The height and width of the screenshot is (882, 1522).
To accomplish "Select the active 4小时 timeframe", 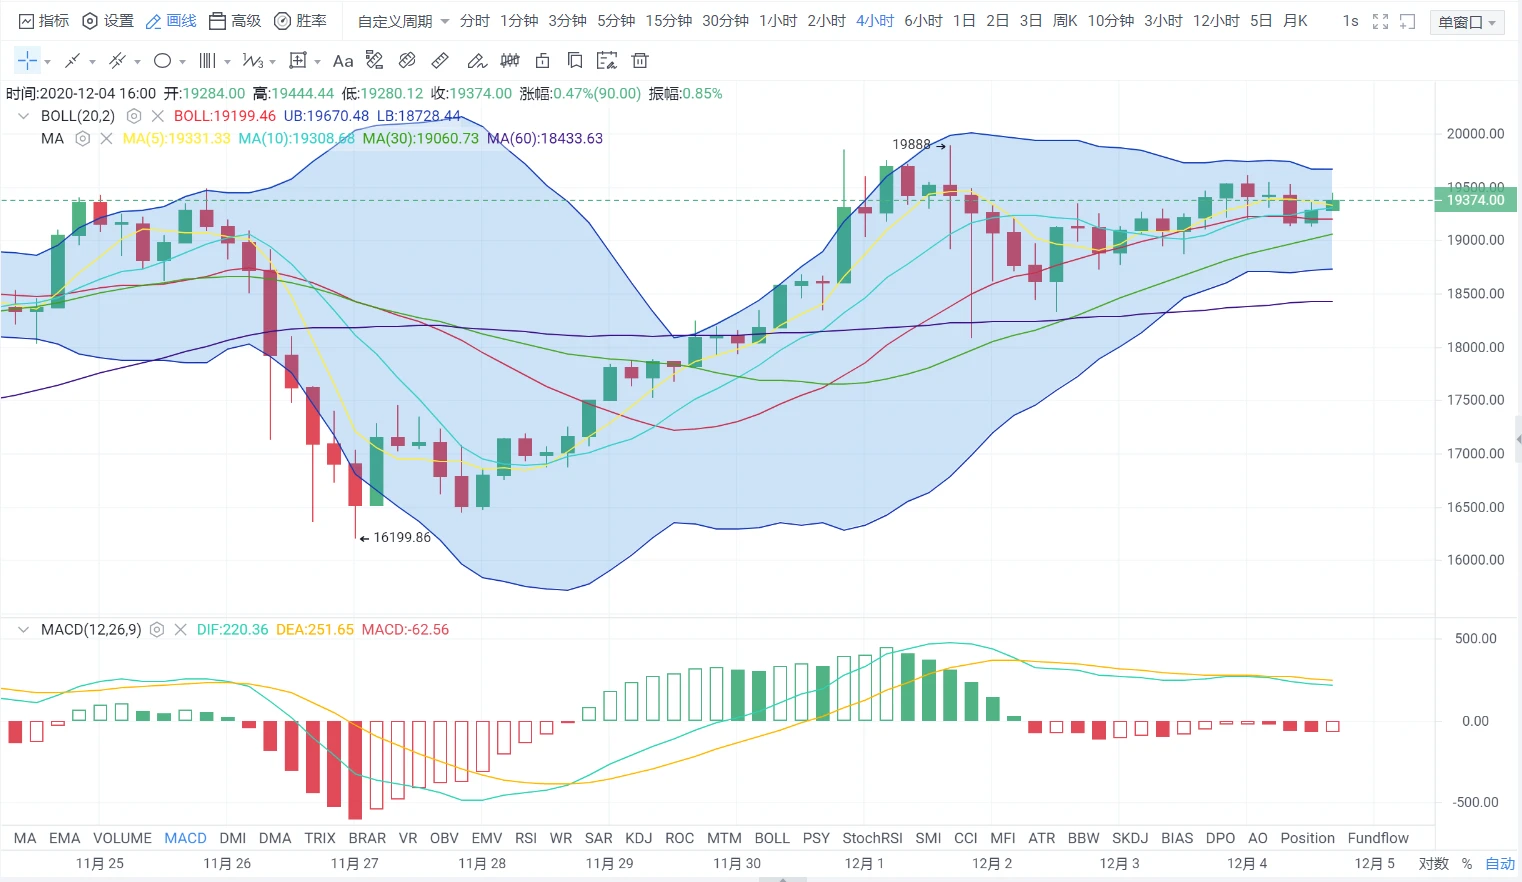I will [x=875, y=21].
